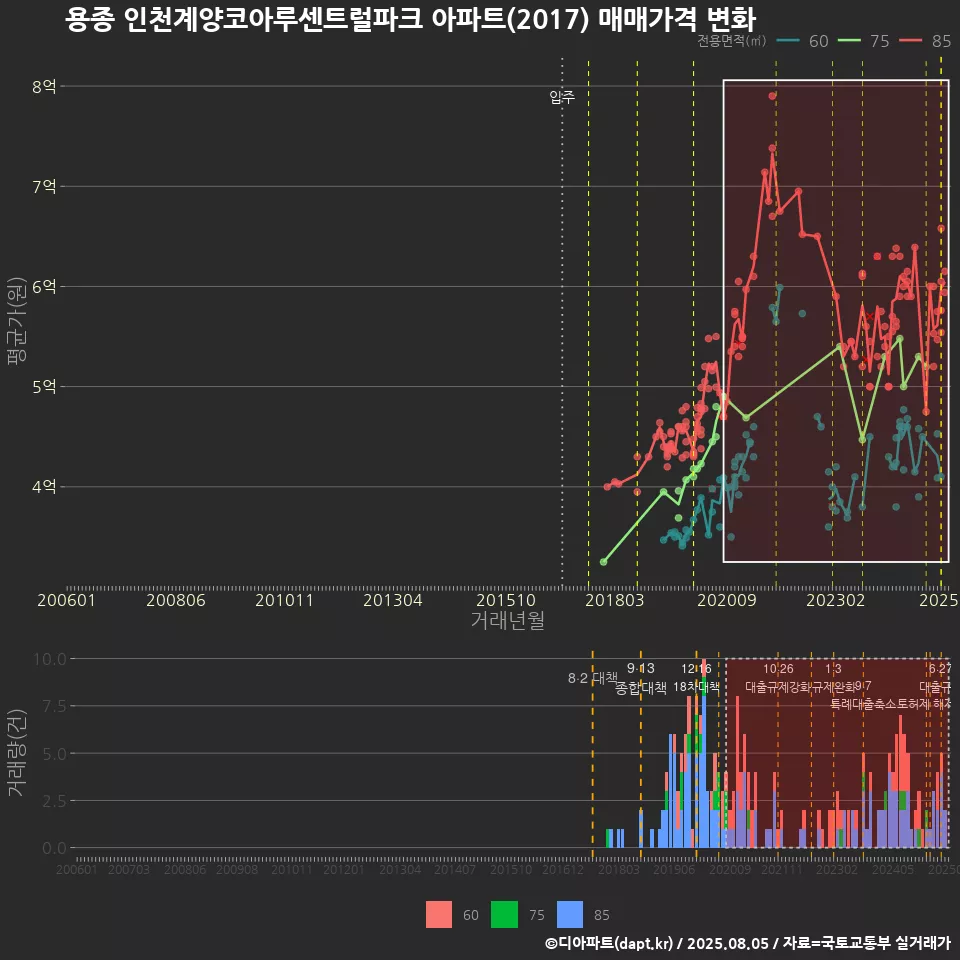This screenshot has width=960, height=960.
Task: Click 201510 on the price chart axis
Action: pyautogui.click(x=506, y=600)
